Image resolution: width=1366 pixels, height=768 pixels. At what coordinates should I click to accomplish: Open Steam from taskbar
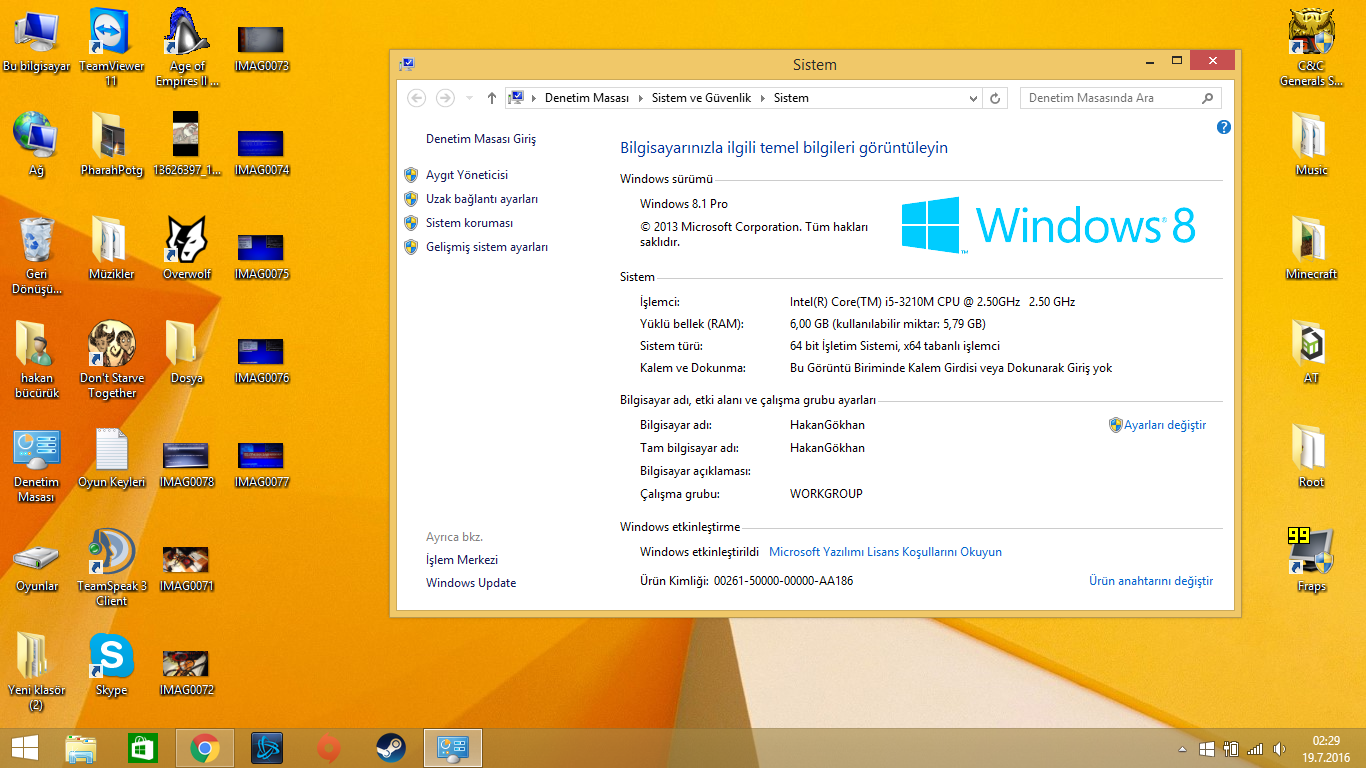point(391,747)
